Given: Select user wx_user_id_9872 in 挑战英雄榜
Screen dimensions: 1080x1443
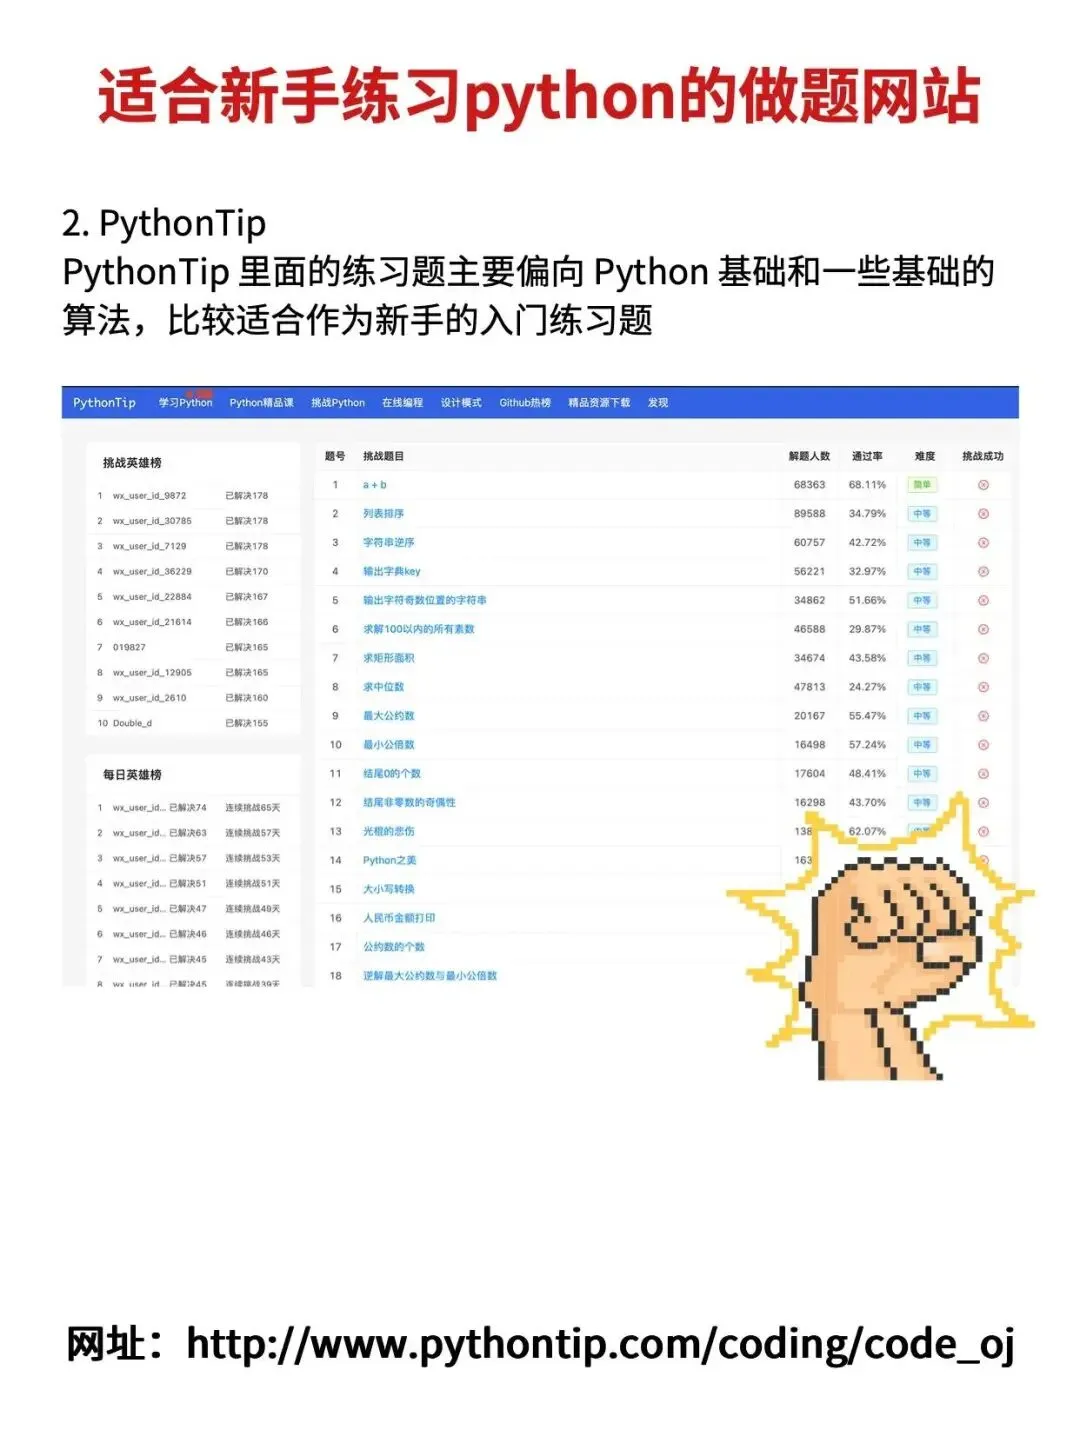Looking at the screenshot, I should coord(149,496).
